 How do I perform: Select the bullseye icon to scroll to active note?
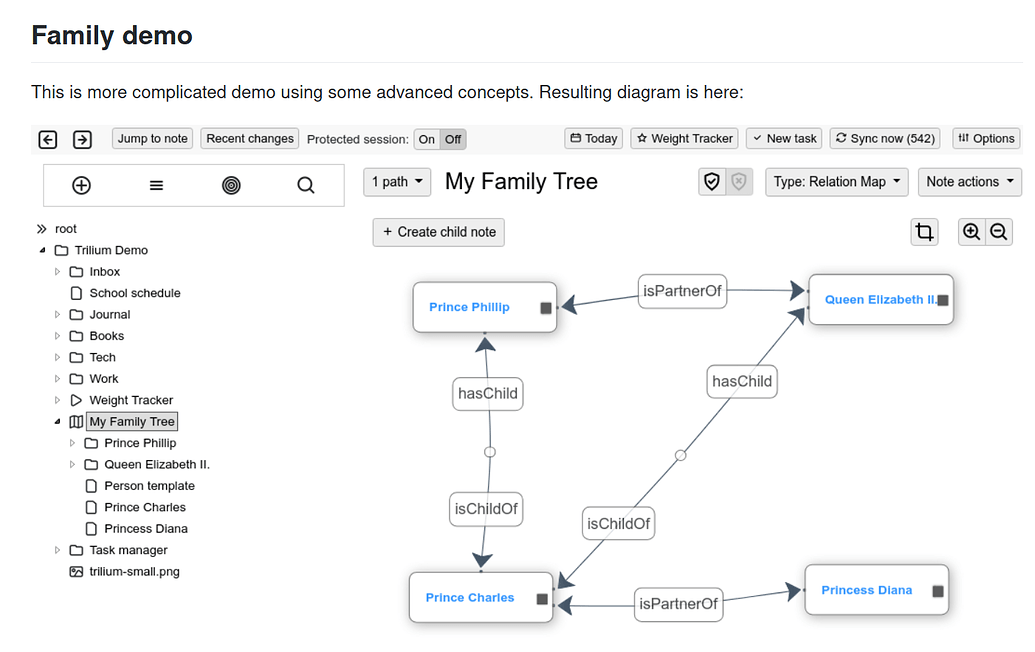pyautogui.click(x=230, y=185)
